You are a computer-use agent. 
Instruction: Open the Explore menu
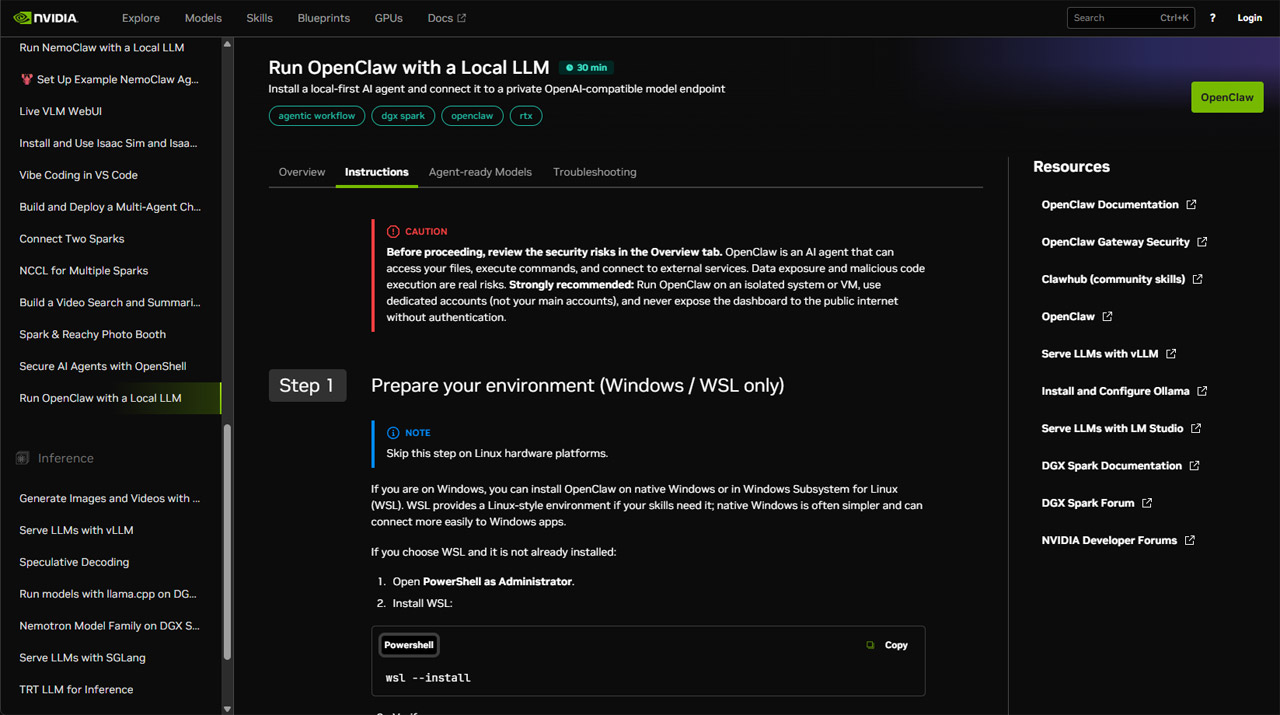click(x=141, y=18)
